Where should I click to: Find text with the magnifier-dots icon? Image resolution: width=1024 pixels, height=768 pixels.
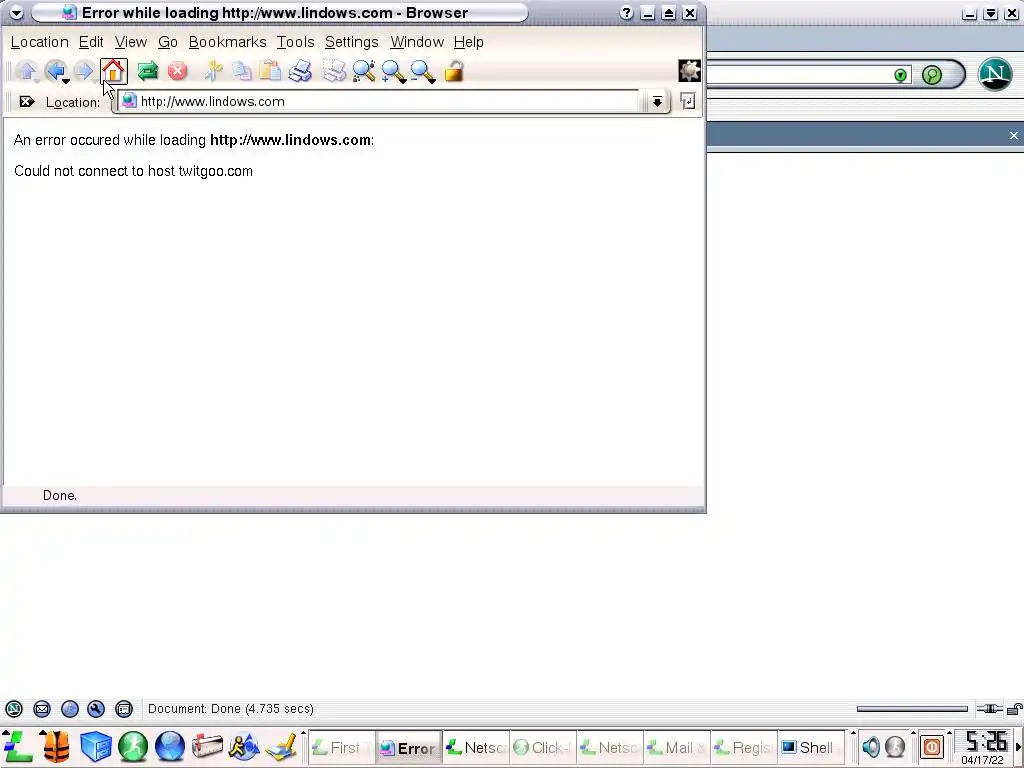click(x=364, y=71)
